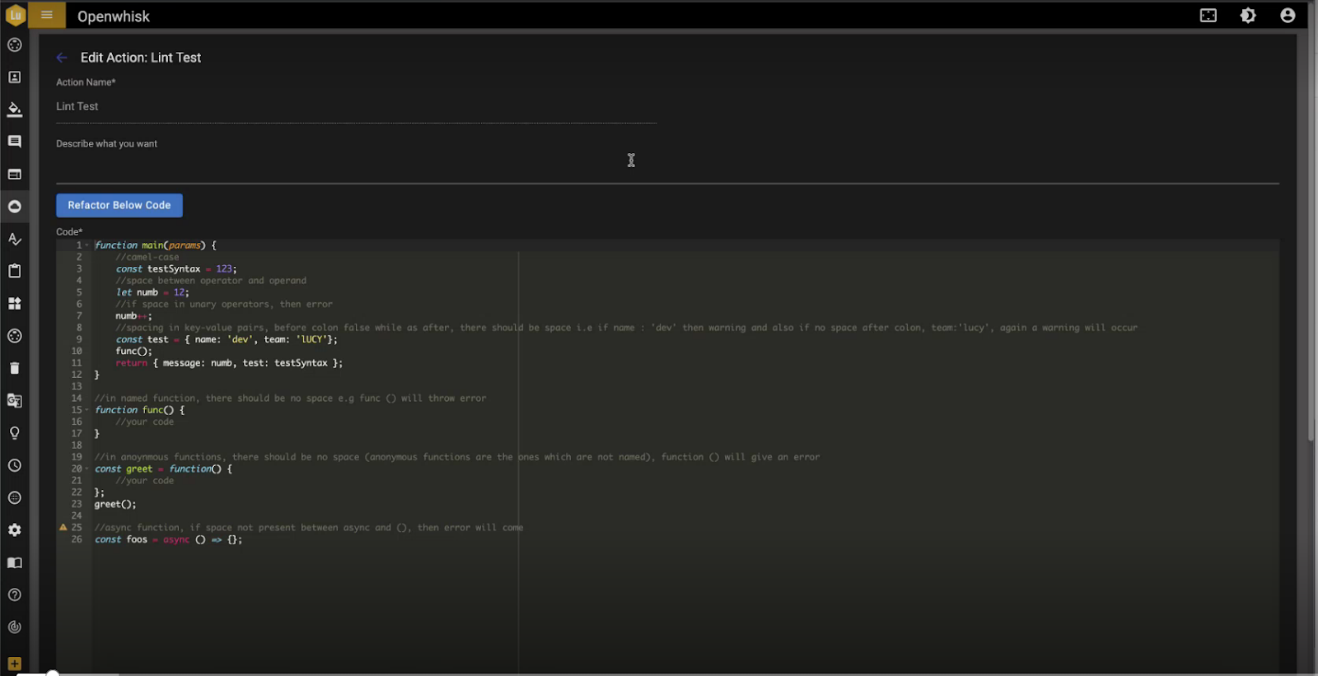
Task: Click the page vertical scrollbar
Action: pos(1311,240)
